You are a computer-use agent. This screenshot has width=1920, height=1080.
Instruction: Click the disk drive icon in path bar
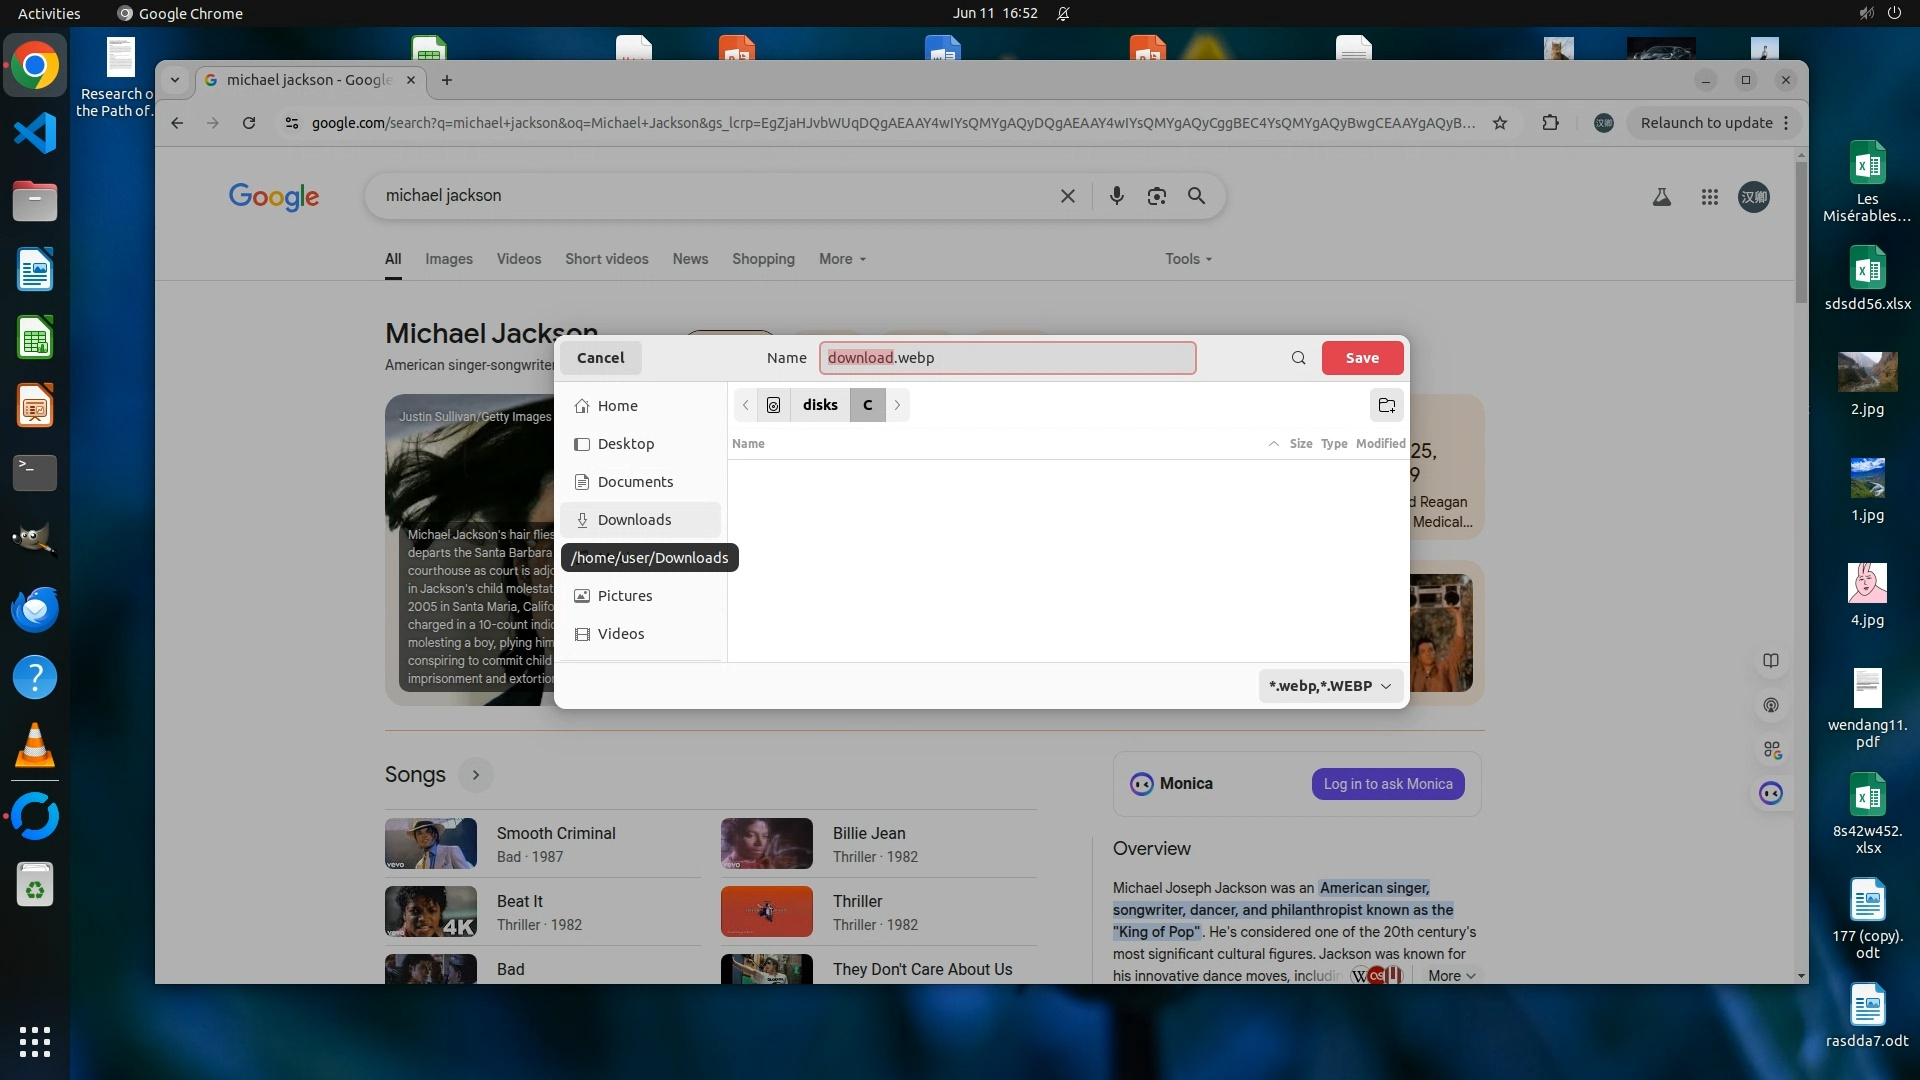(773, 405)
